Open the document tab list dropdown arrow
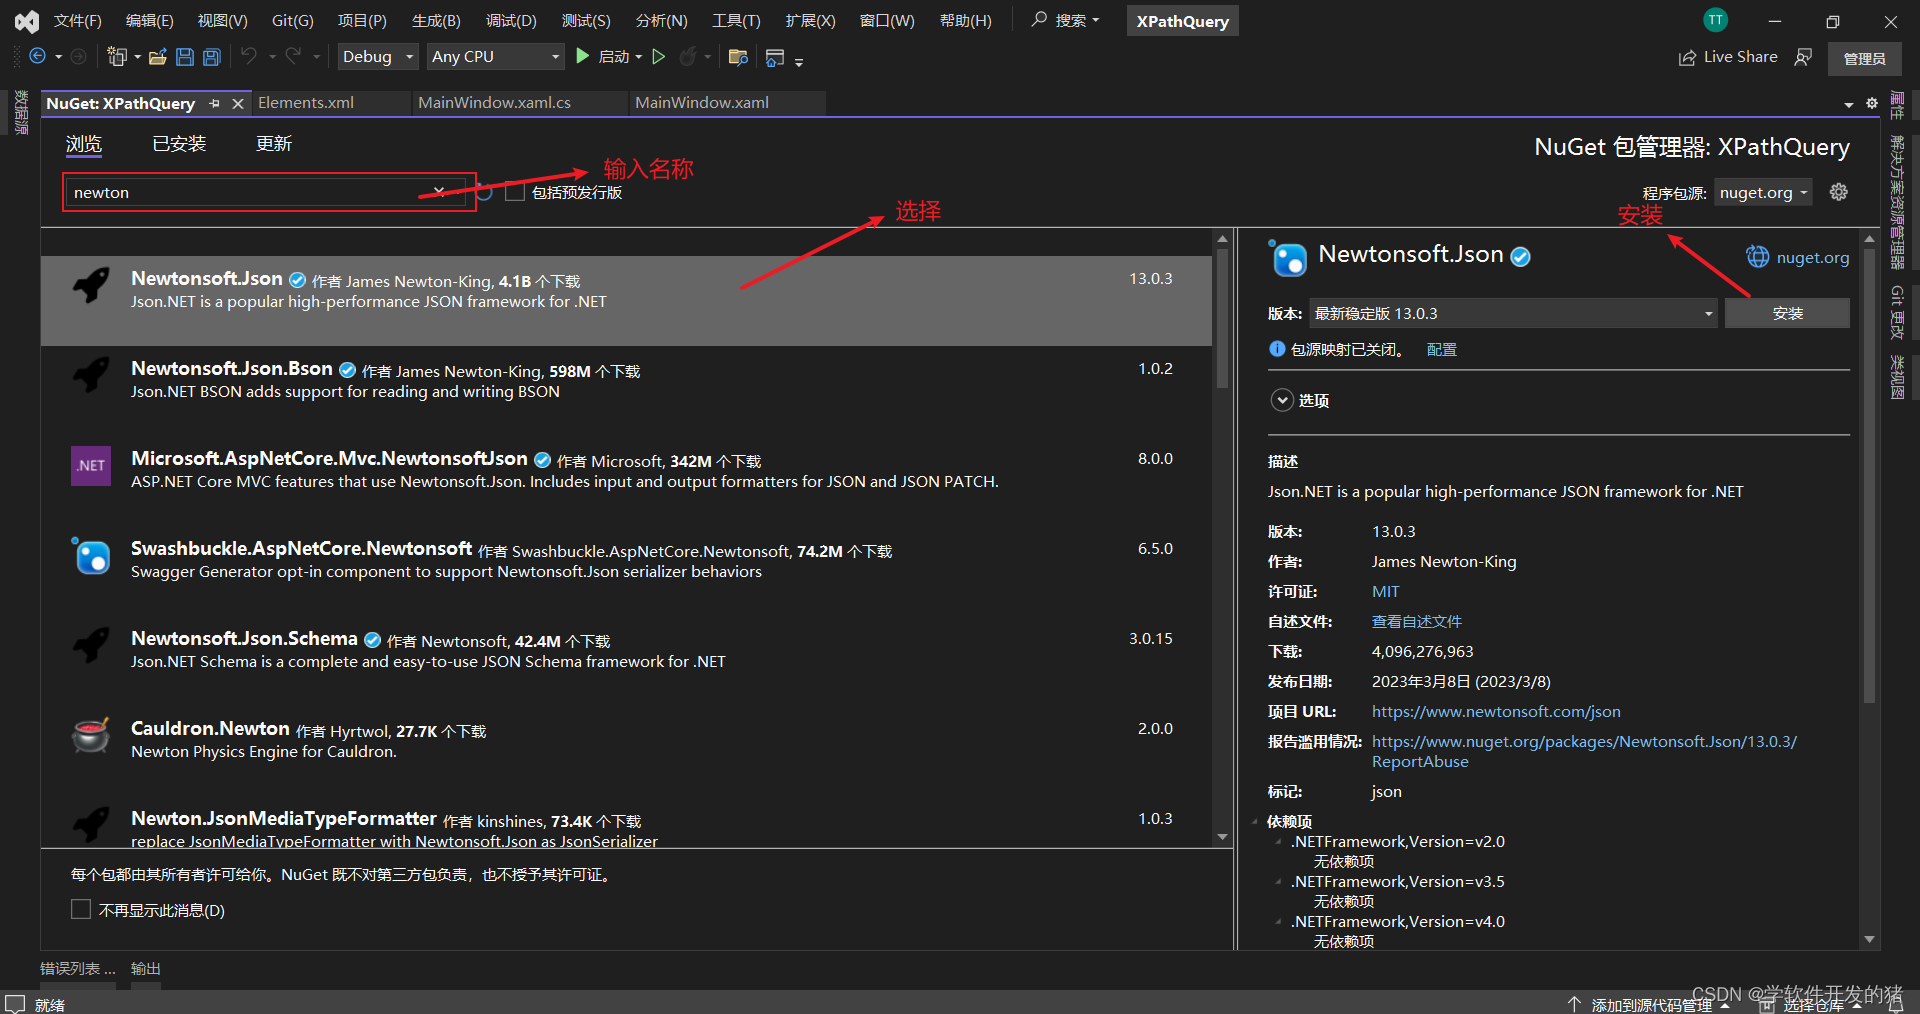Screen dimensions: 1920x1014 [x=1849, y=104]
